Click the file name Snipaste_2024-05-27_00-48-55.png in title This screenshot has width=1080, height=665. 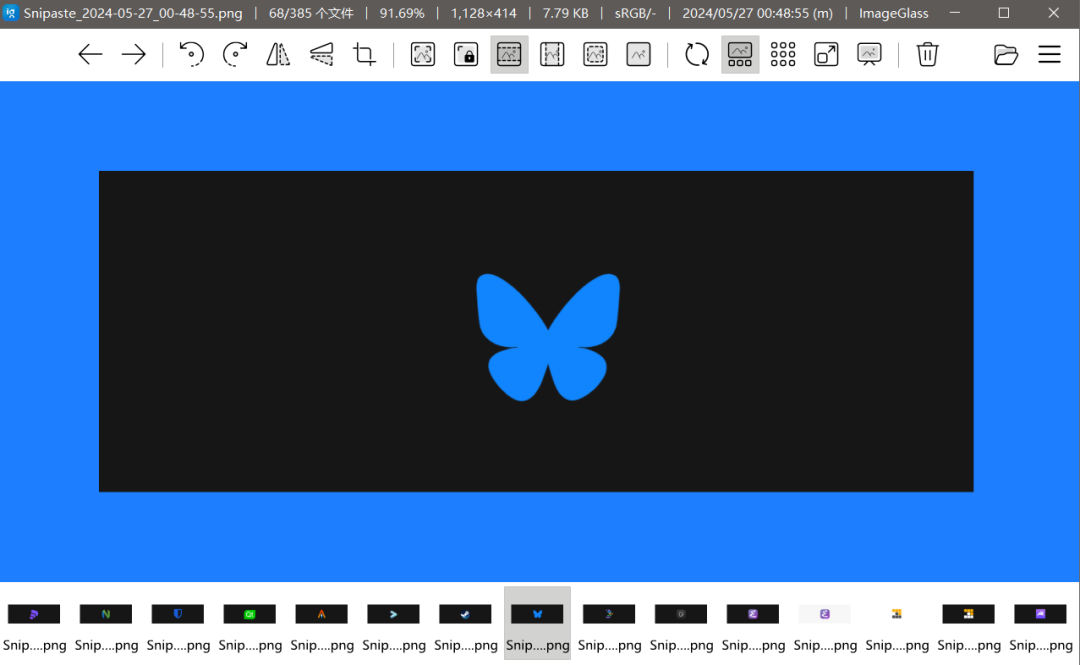click(x=133, y=13)
